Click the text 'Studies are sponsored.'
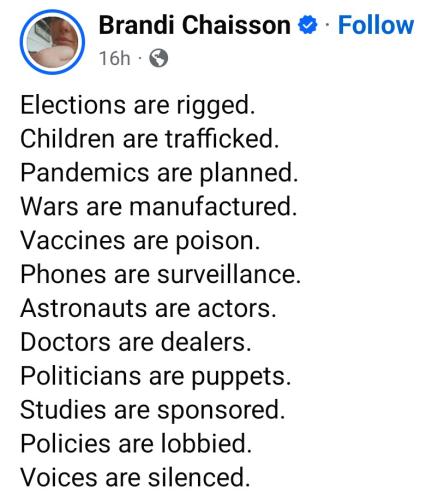432x500 pixels. (x=153, y=411)
